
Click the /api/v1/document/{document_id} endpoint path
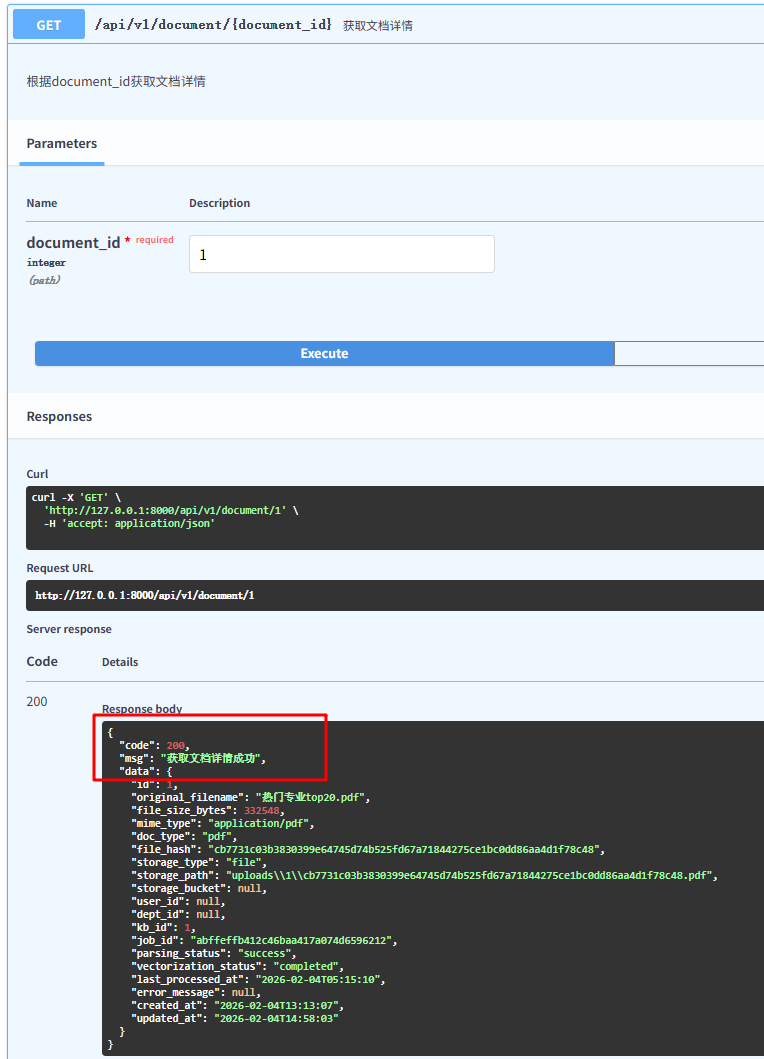213,25
